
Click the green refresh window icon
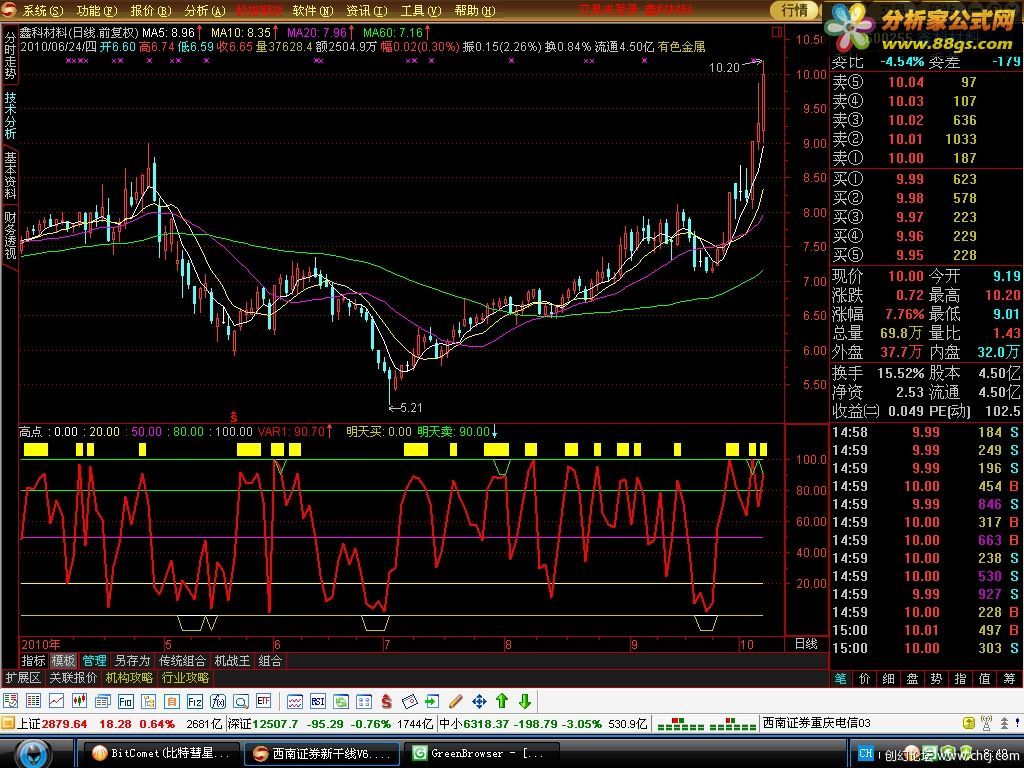341,701
